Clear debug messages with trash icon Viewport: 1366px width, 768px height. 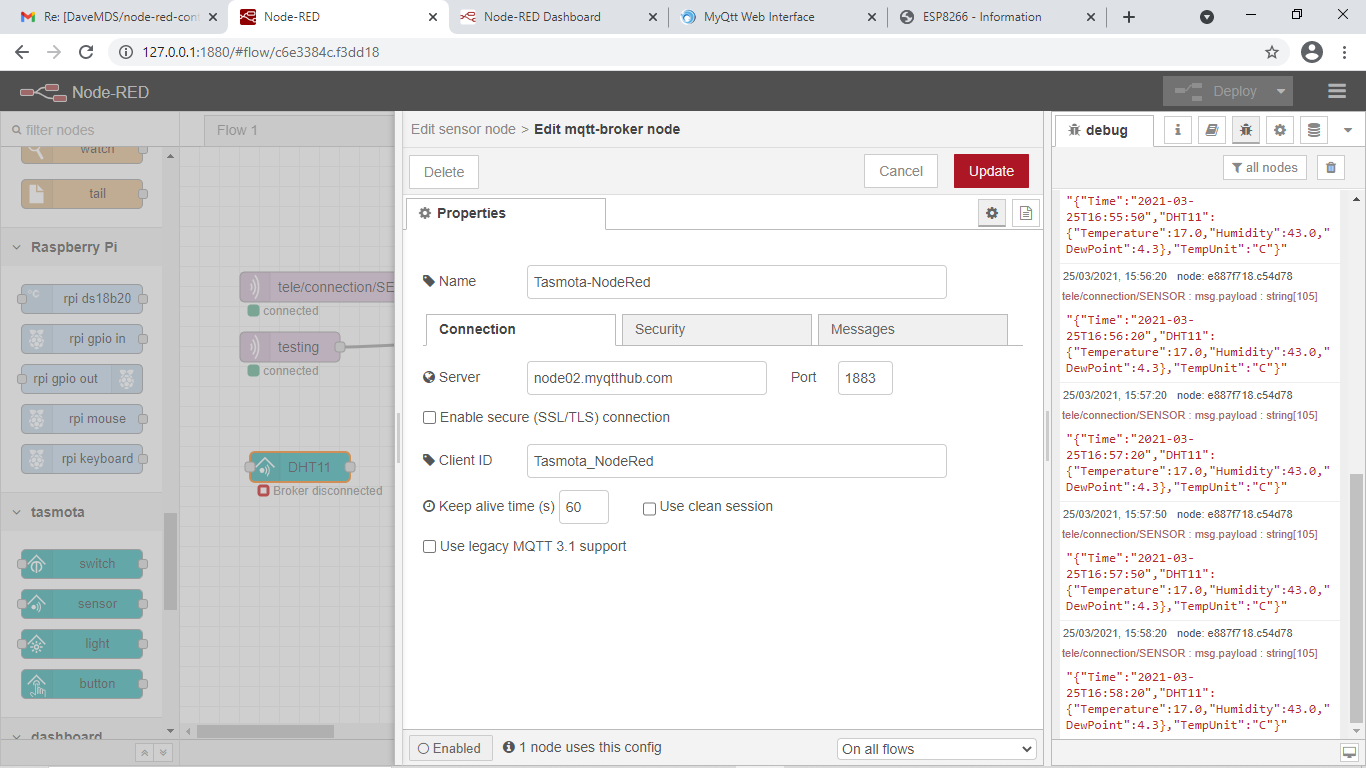[x=1330, y=167]
